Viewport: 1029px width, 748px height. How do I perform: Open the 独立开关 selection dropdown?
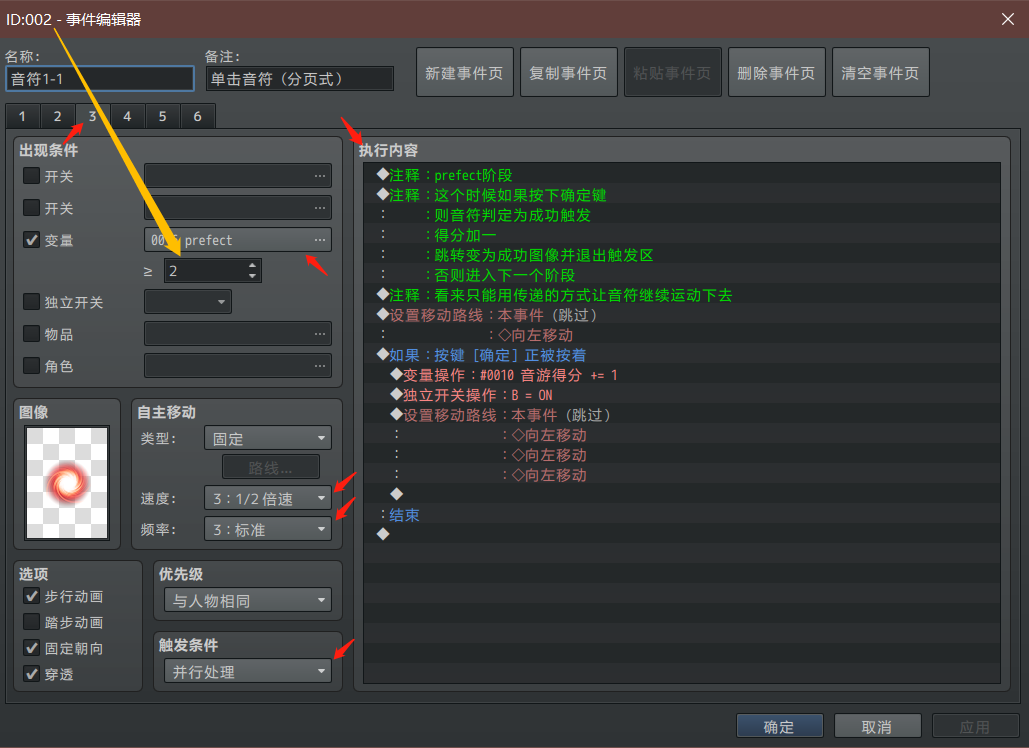click(188, 302)
